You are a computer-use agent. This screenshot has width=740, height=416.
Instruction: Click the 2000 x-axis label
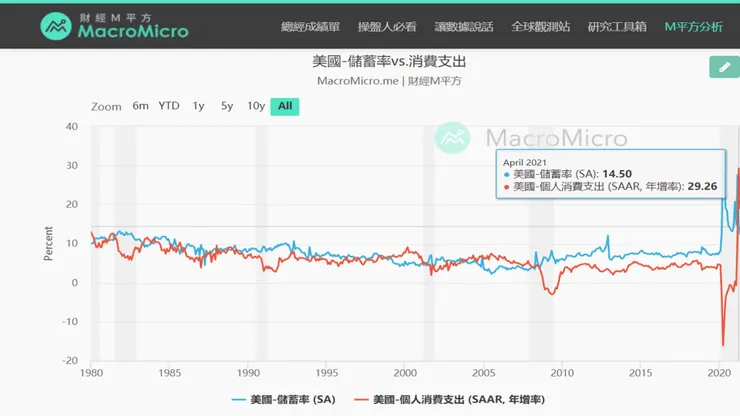(405, 373)
